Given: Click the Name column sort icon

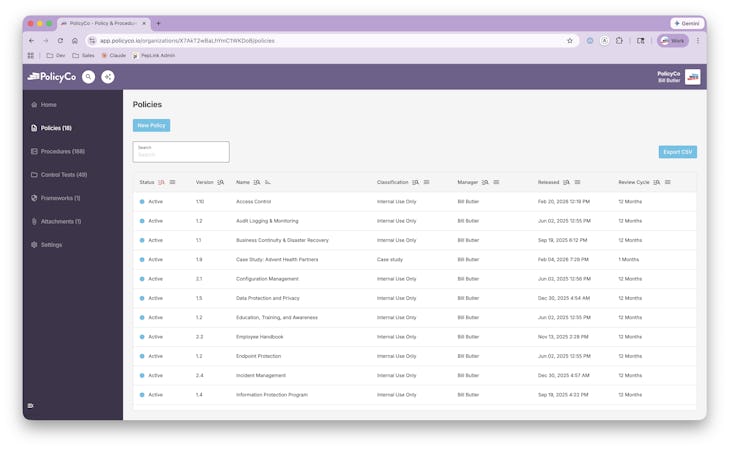Looking at the screenshot, I should [267, 182].
